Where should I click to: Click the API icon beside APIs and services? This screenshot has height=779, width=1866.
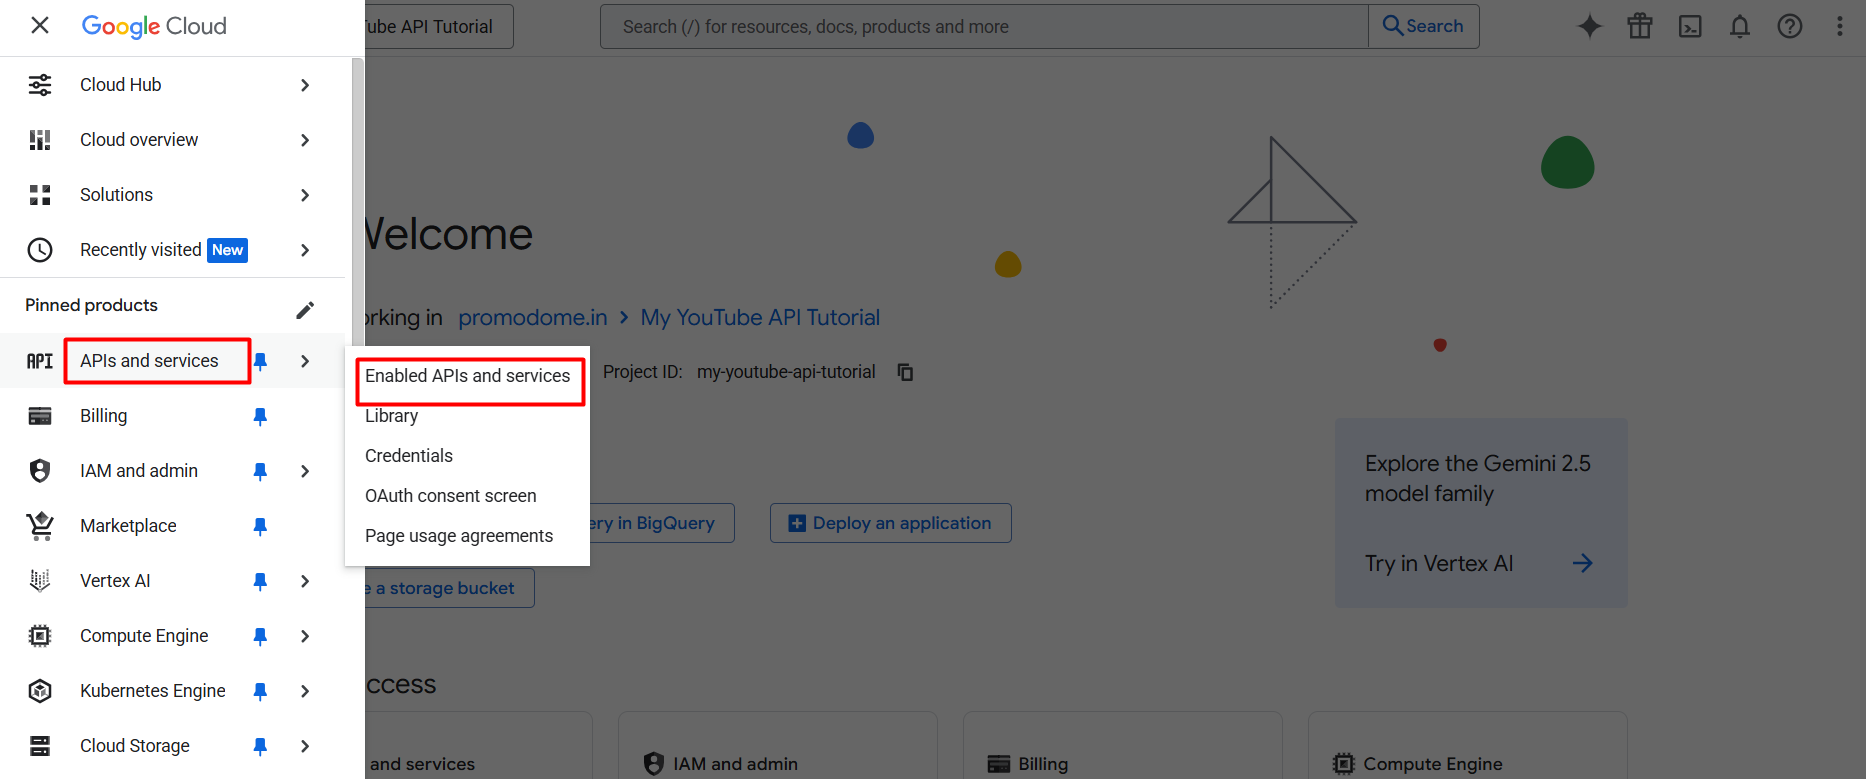[40, 361]
